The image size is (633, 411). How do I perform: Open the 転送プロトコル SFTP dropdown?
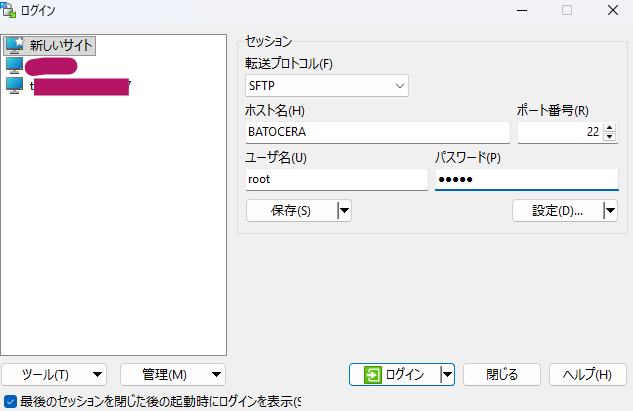coord(327,85)
